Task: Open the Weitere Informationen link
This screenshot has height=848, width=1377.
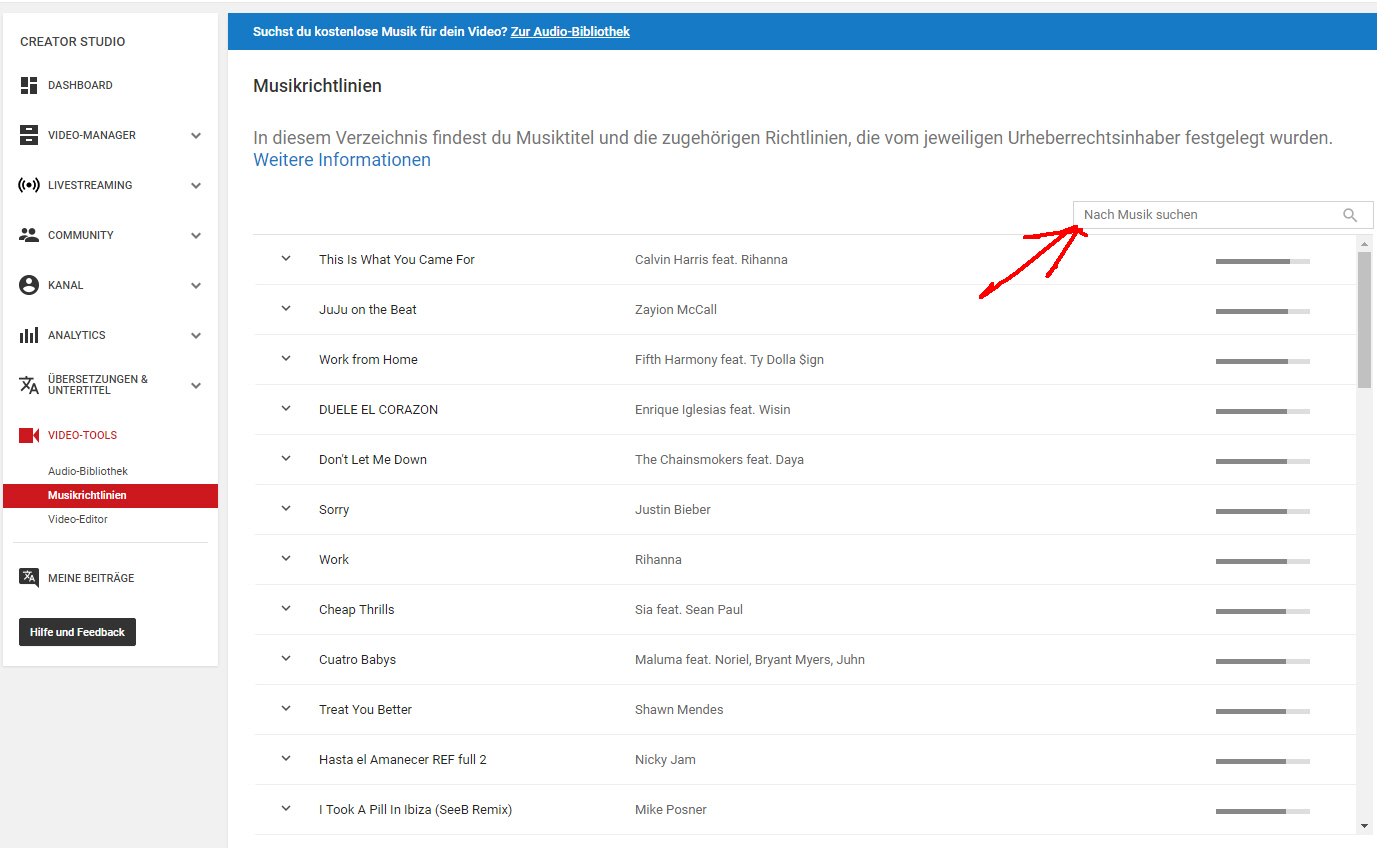Action: point(342,160)
